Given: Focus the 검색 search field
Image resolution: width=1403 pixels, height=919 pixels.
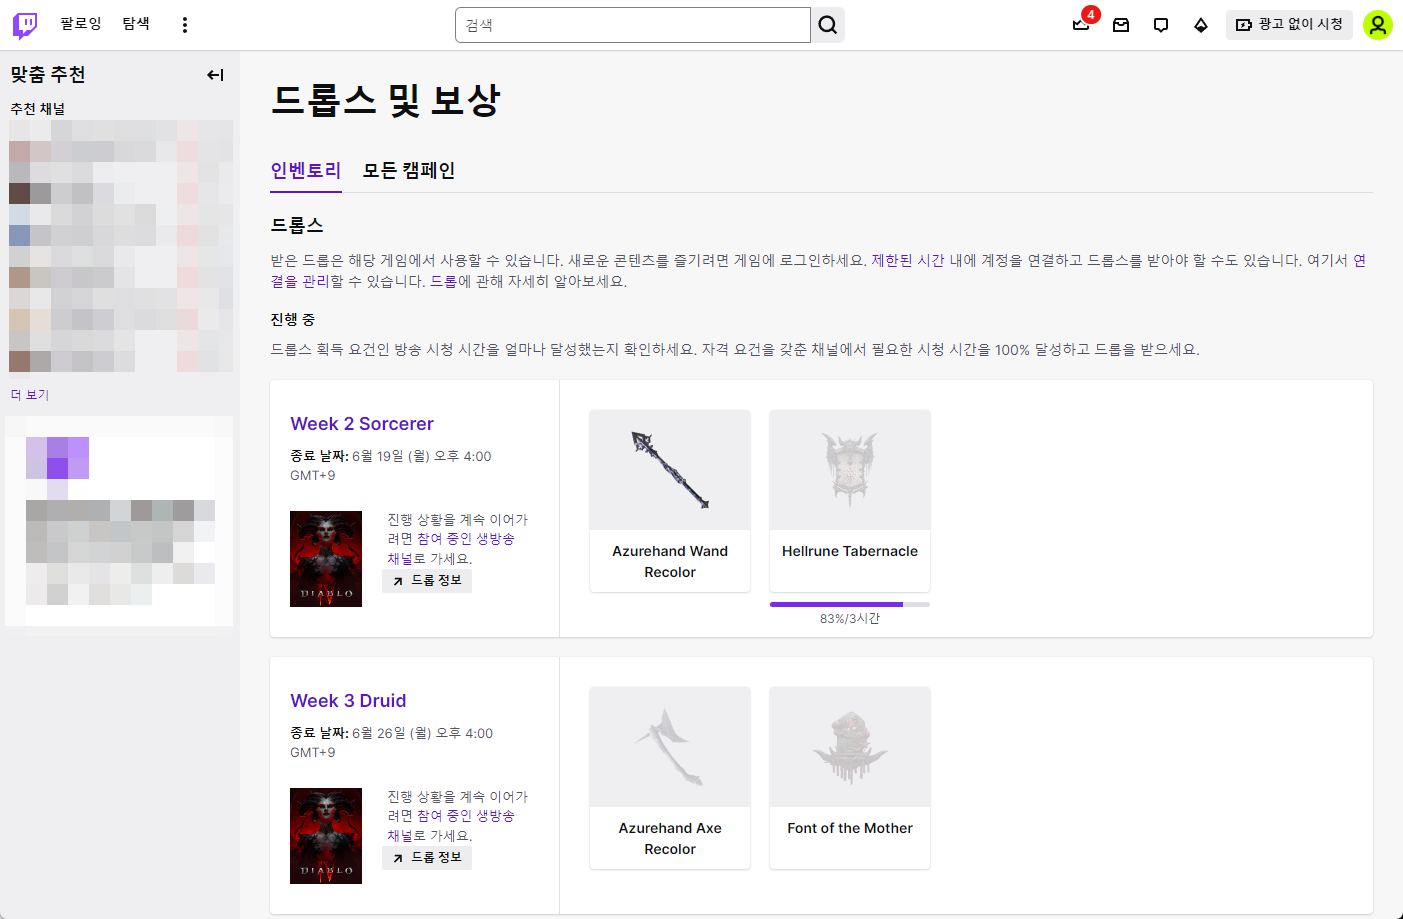Looking at the screenshot, I should (x=632, y=25).
